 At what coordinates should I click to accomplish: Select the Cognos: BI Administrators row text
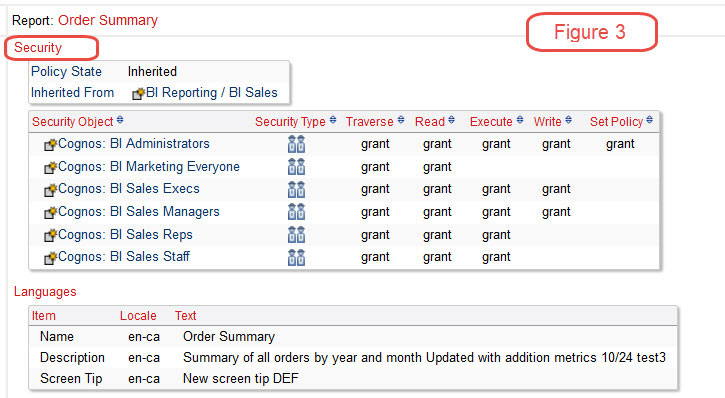134,144
